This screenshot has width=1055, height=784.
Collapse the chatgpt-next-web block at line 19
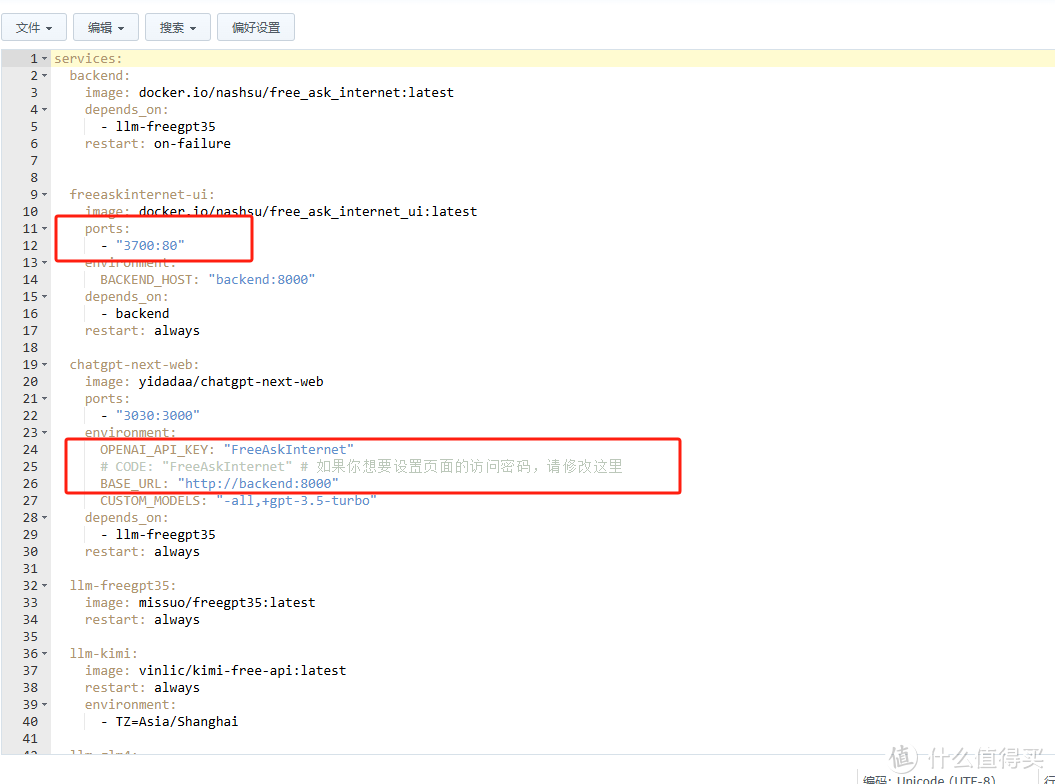[45, 365]
